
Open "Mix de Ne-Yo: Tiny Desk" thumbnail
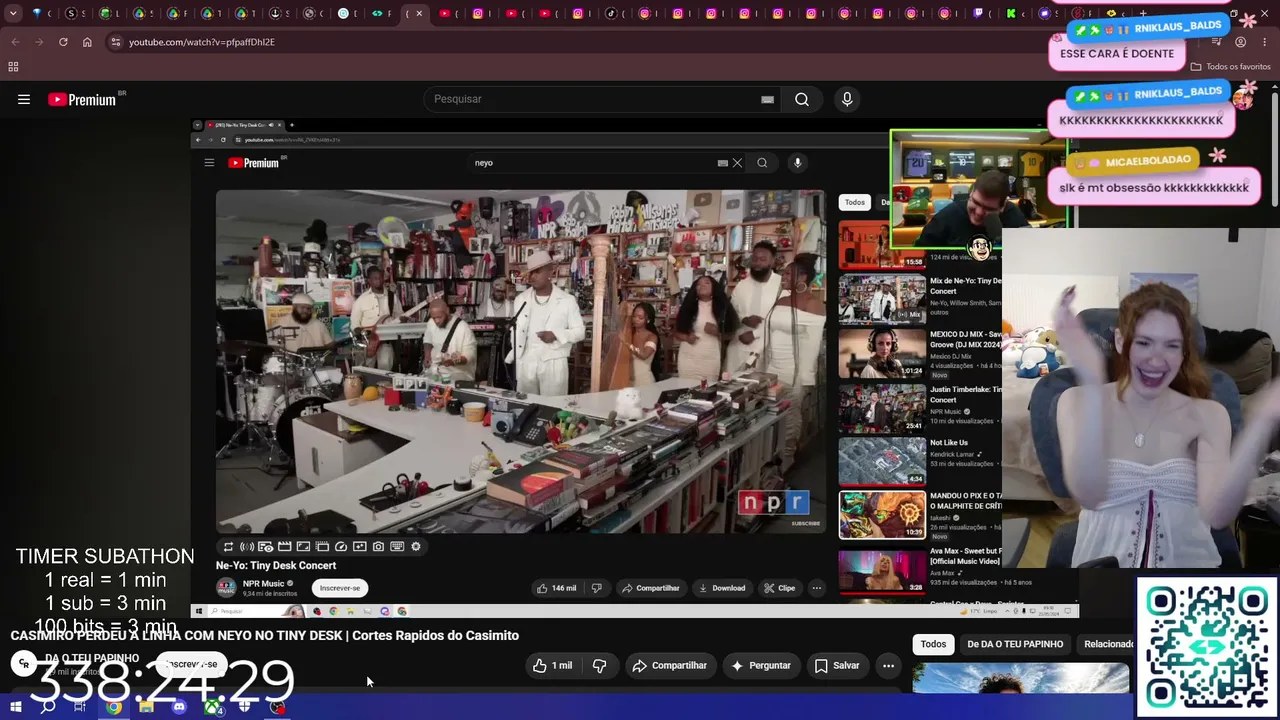pos(882,298)
